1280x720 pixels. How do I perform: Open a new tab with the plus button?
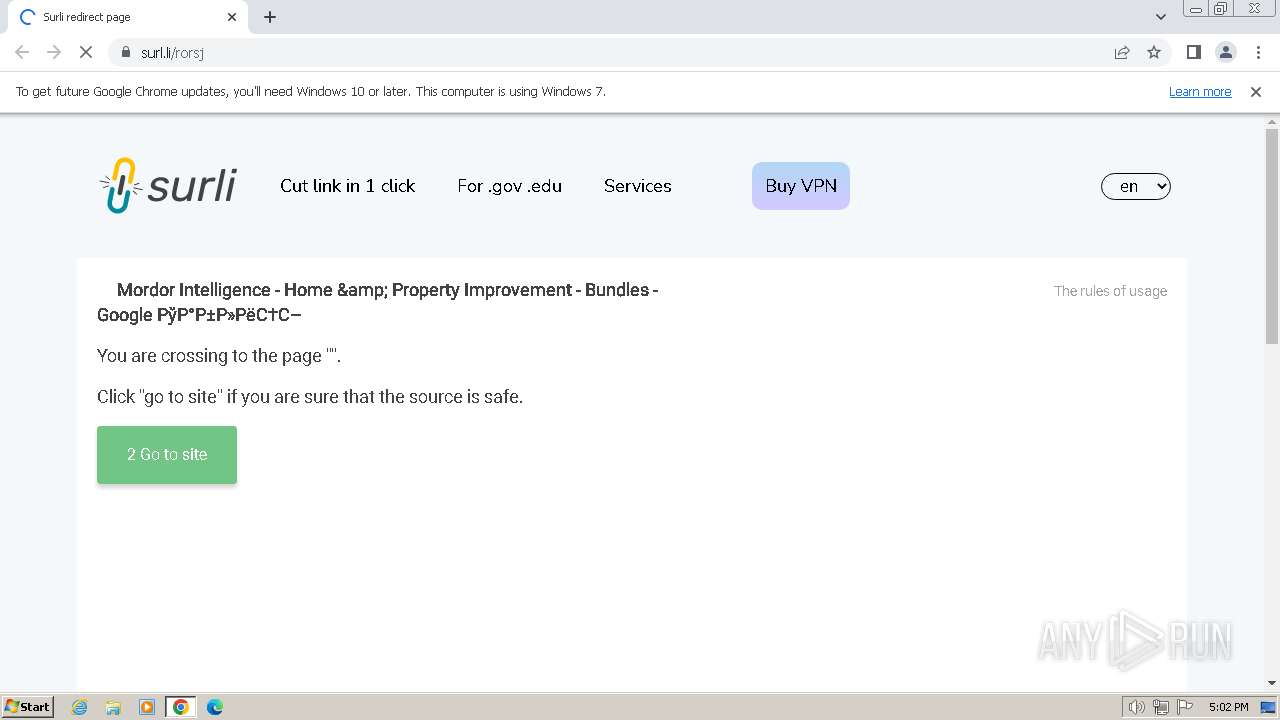click(270, 17)
